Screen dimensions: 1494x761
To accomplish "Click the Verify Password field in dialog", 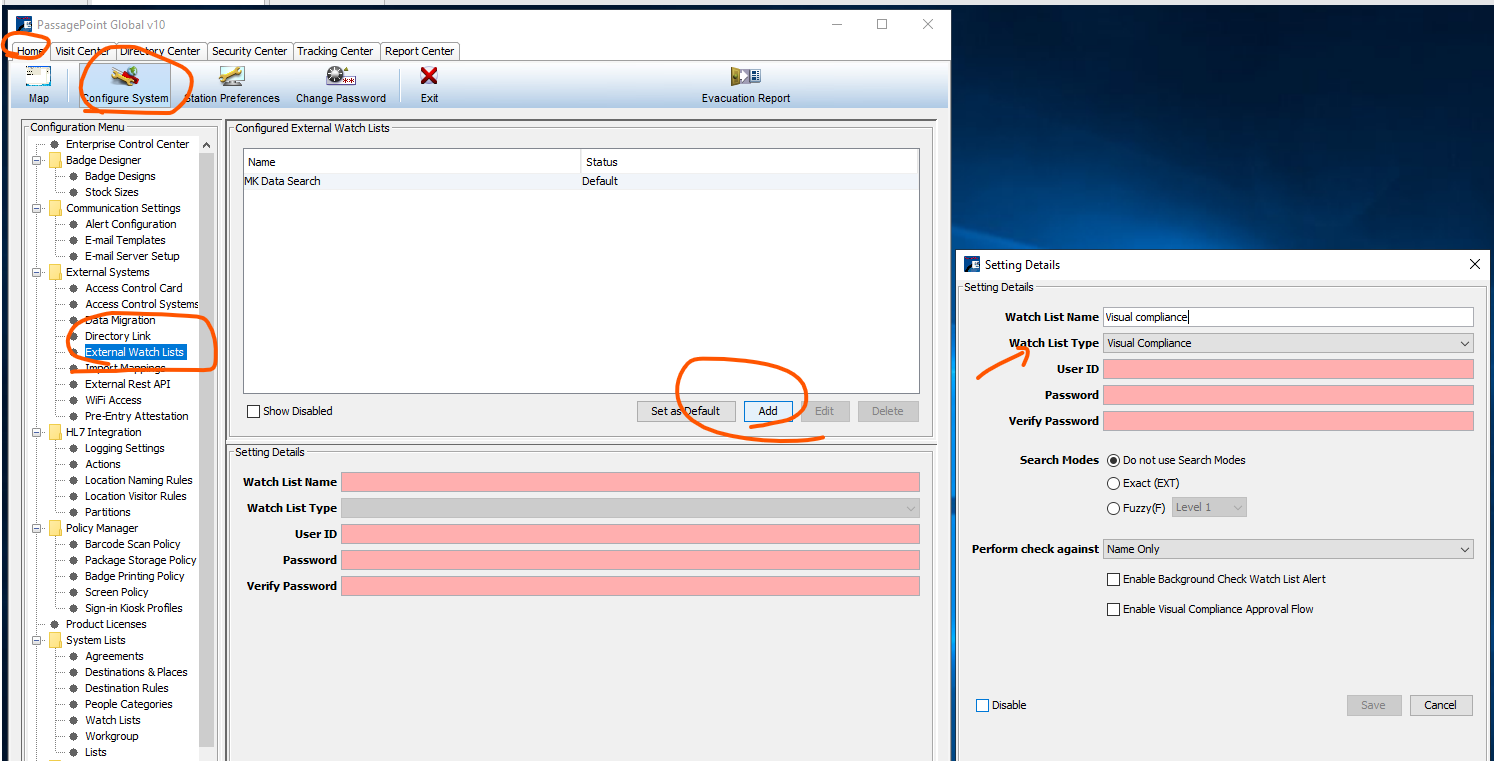I will [1288, 421].
